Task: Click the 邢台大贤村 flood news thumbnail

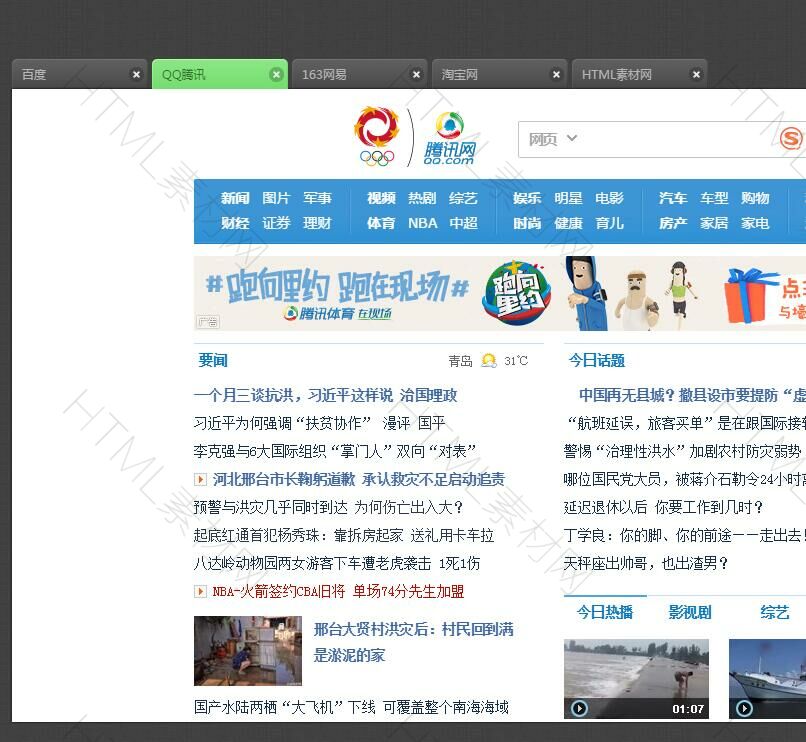Action: [247, 651]
